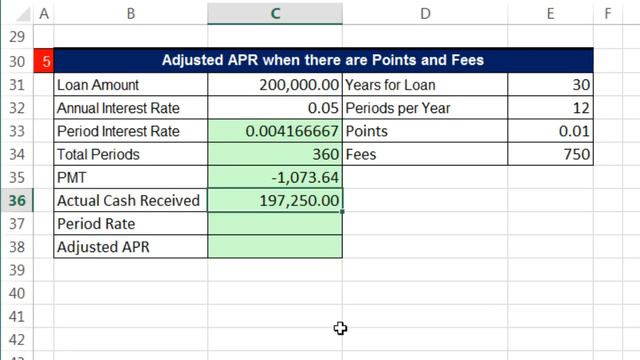Select row 42 header
The width and height of the screenshot is (640, 360).
pos(17,340)
